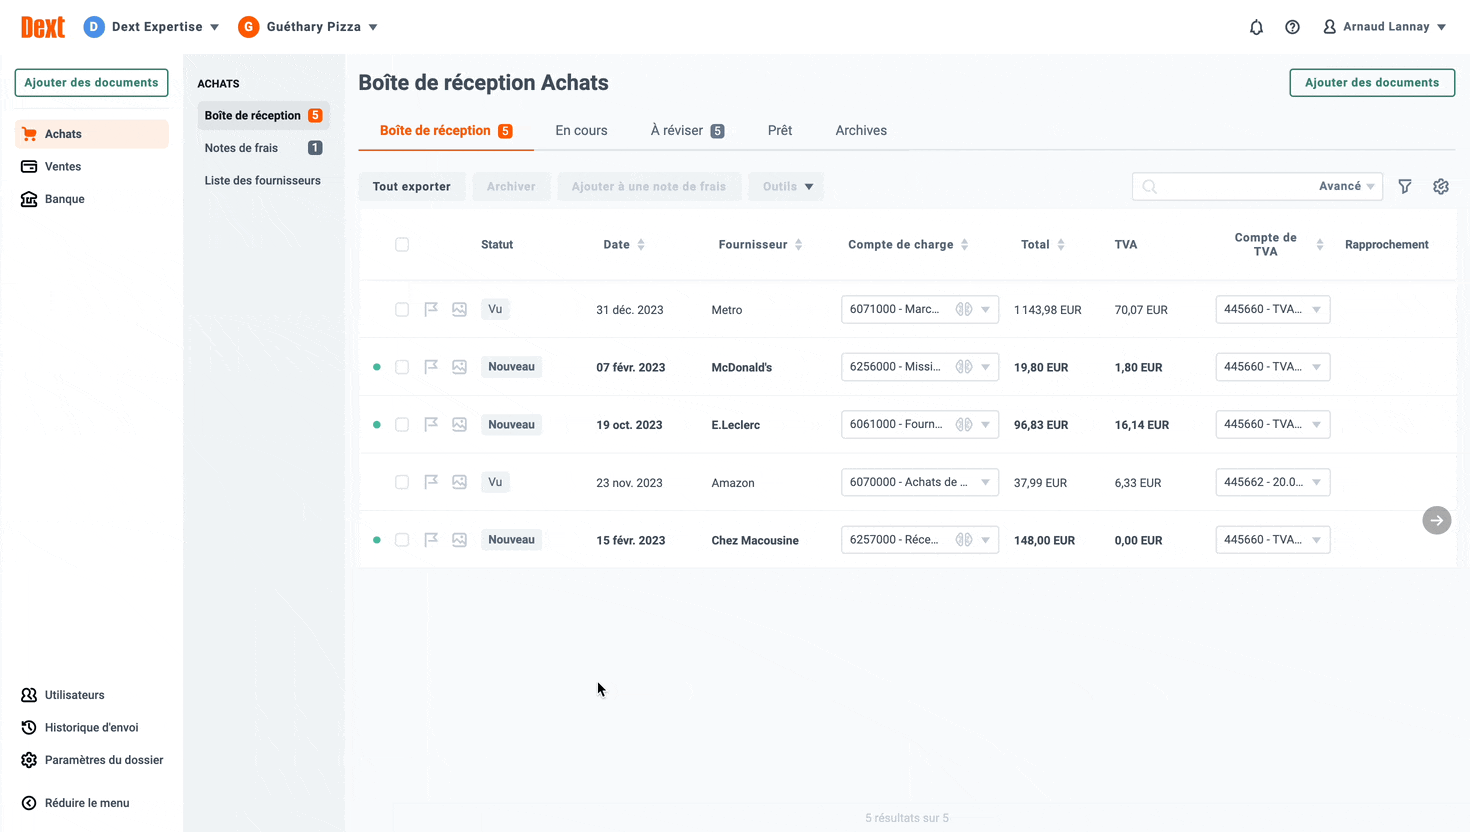The image size is (1470, 832).
Task: Go to Banque section
Action: coord(92,199)
